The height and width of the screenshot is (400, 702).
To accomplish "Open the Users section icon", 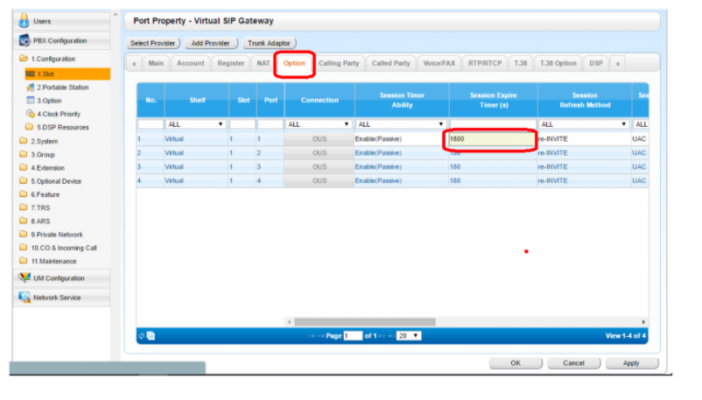I will tap(24, 20).
